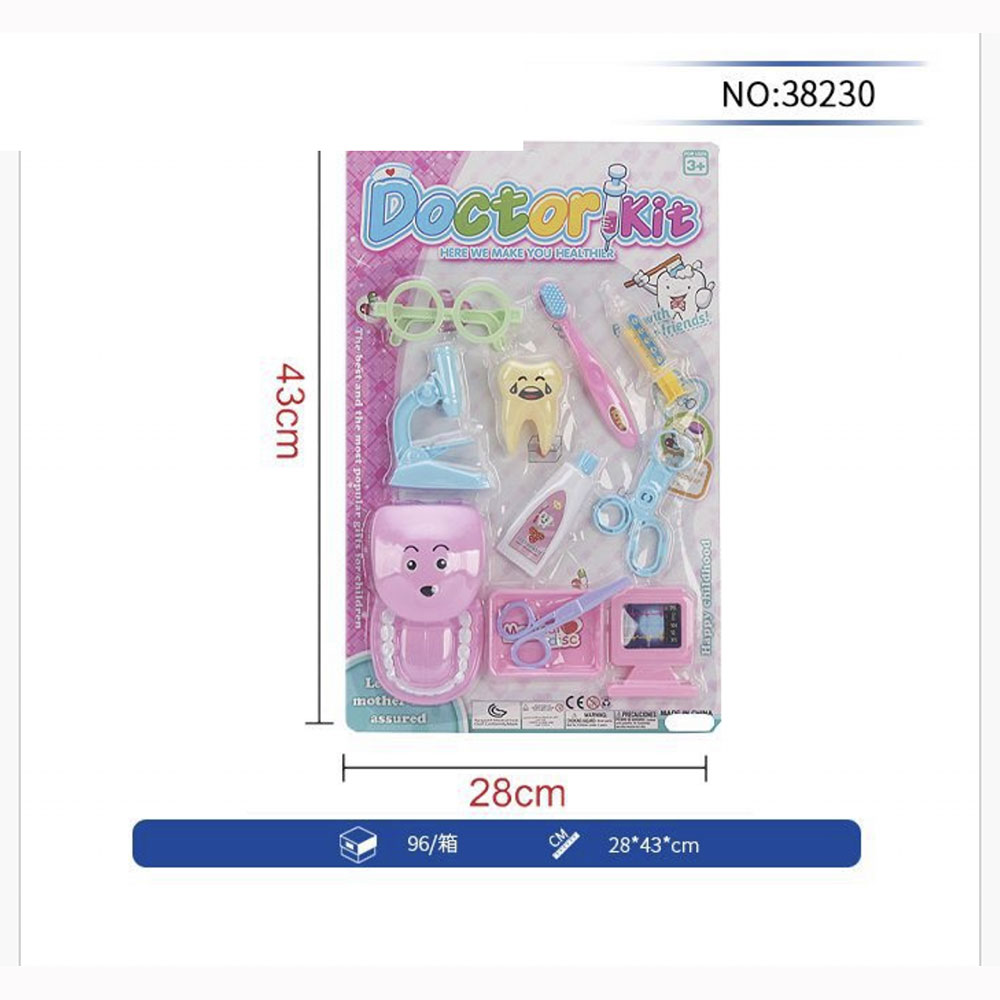Click the red 28cm width label
The width and height of the screenshot is (1000, 1000).
517,793
